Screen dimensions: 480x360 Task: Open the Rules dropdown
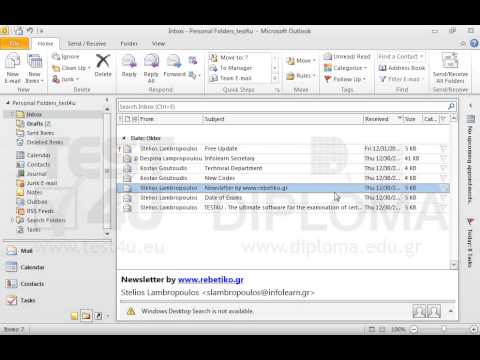[301, 76]
